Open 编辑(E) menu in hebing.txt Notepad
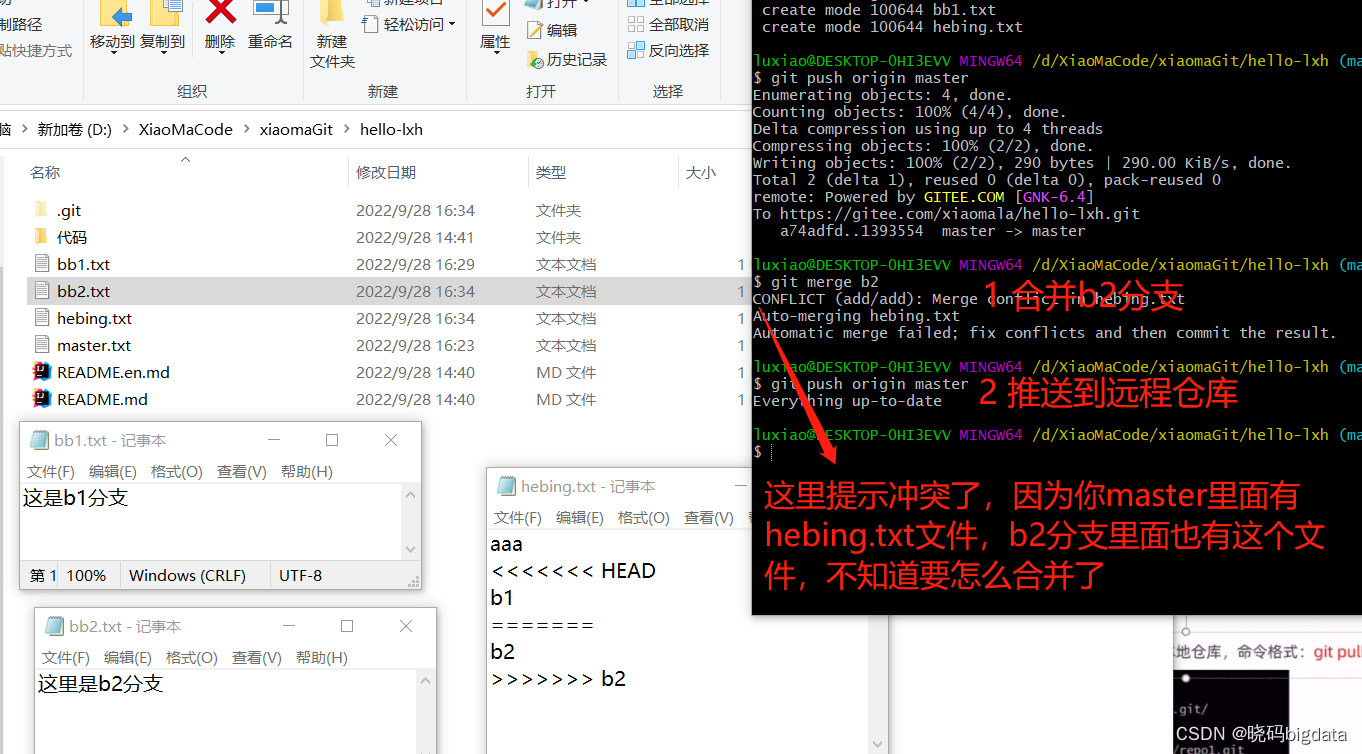 pyautogui.click(x=580, y=517)
